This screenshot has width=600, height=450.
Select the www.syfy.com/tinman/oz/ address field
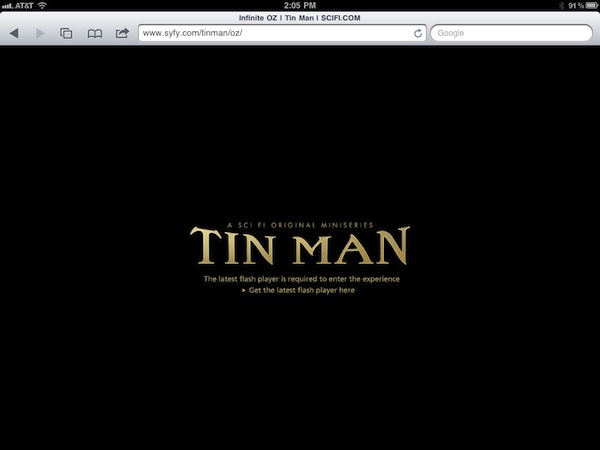(282, 33)
